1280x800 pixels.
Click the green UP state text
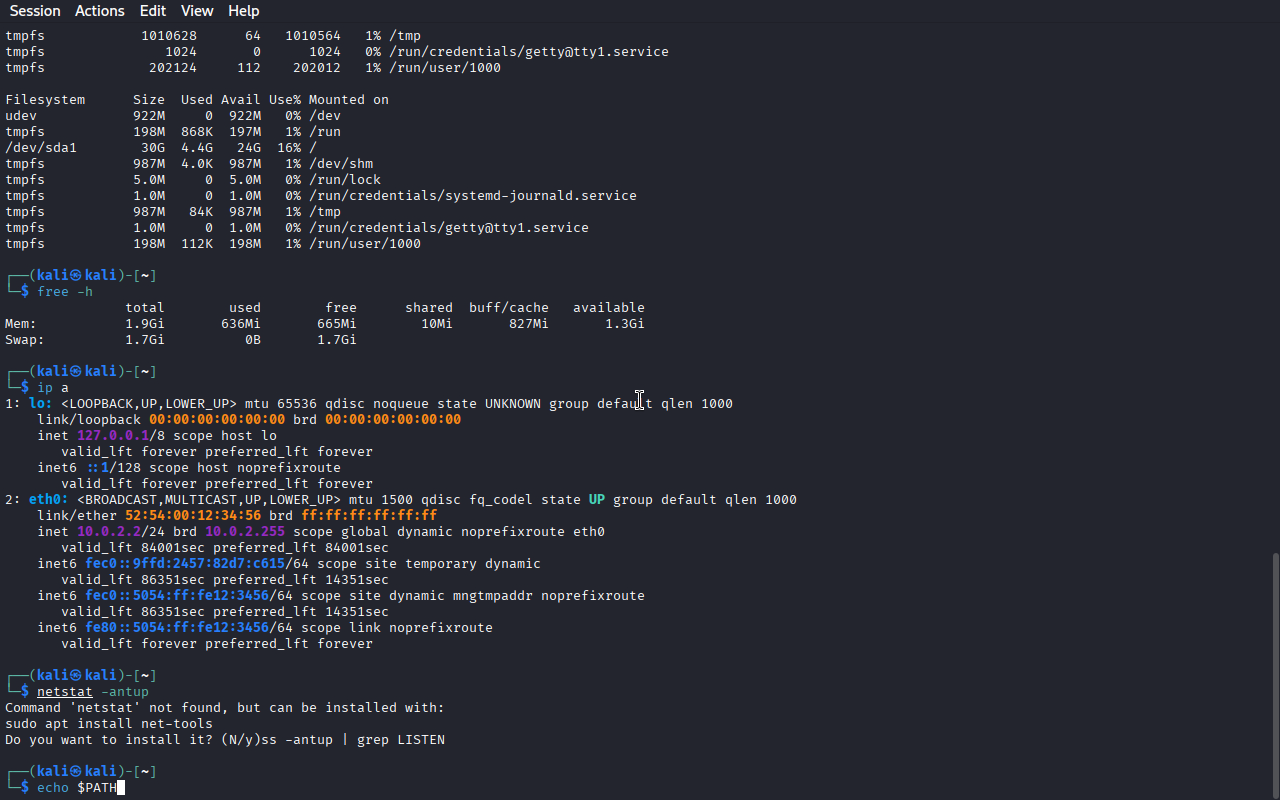[597, 500]
